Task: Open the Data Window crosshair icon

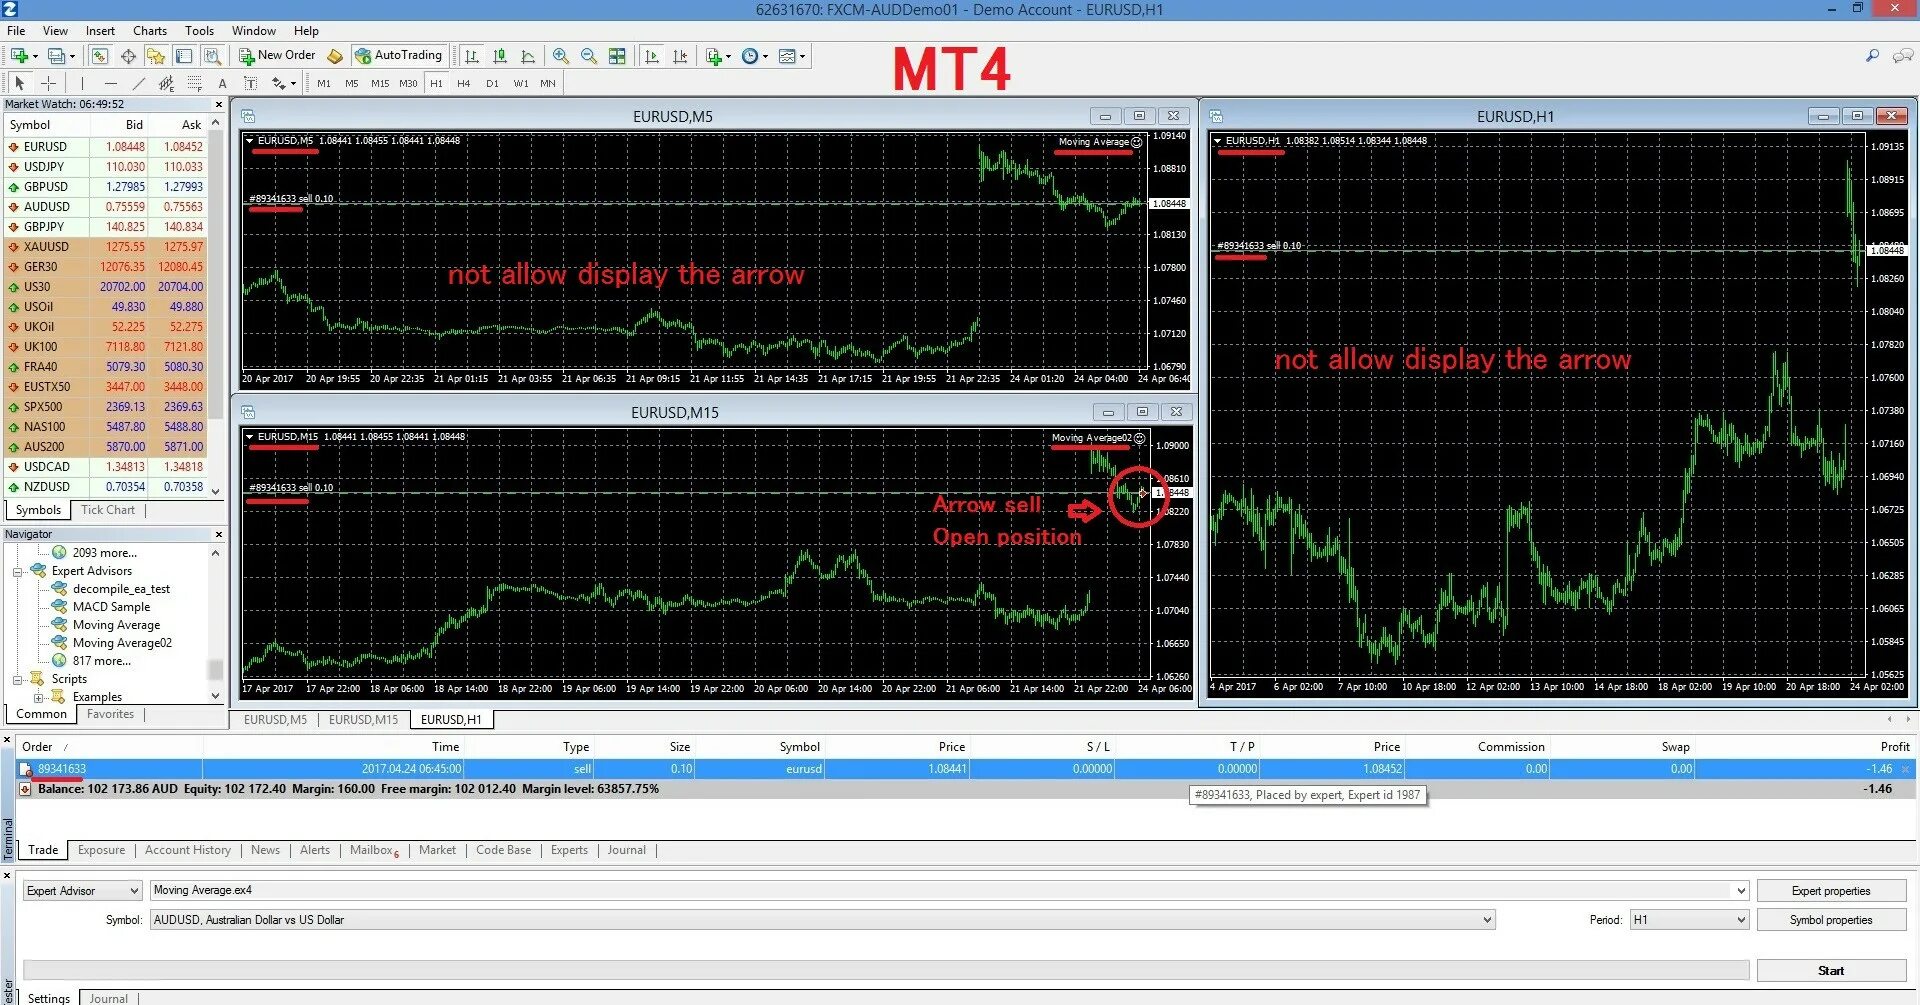Action: (x=128, y=56)
